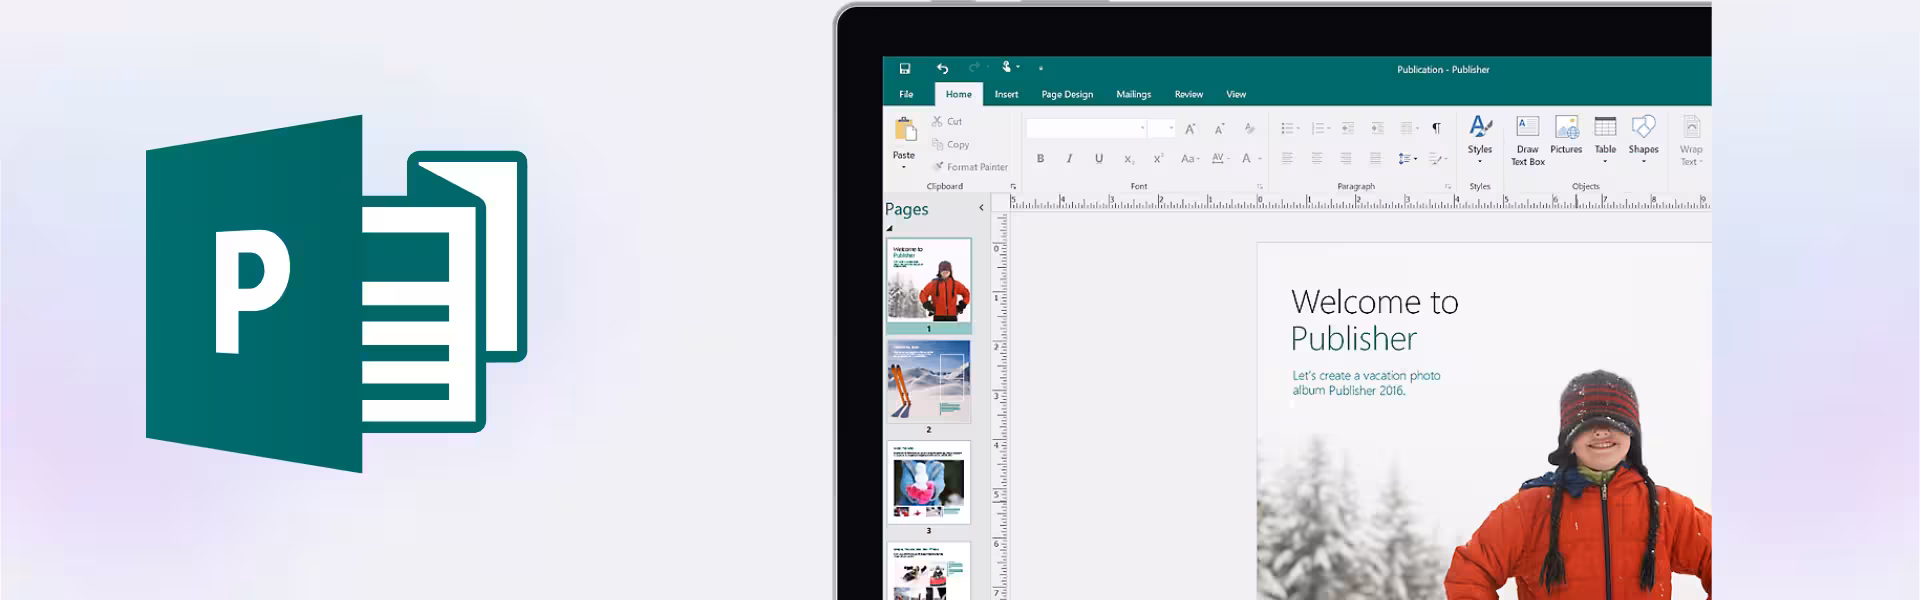The width and height of the screenshot is (1920, 600).
Task: Click the Increase Indent icon
Action: tap(1377, 128)
